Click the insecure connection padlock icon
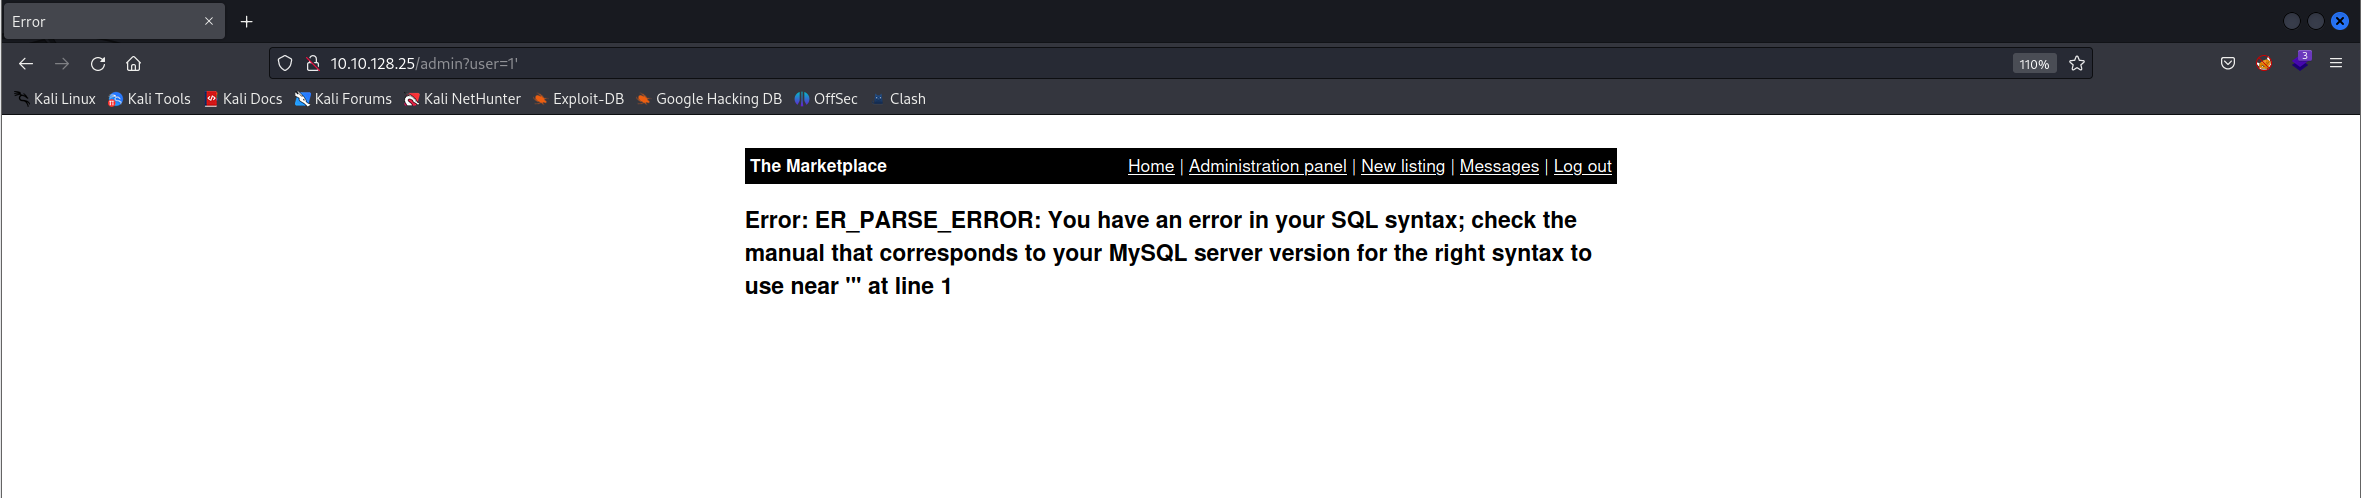2361x498 pixels. [x=312, y=64]
